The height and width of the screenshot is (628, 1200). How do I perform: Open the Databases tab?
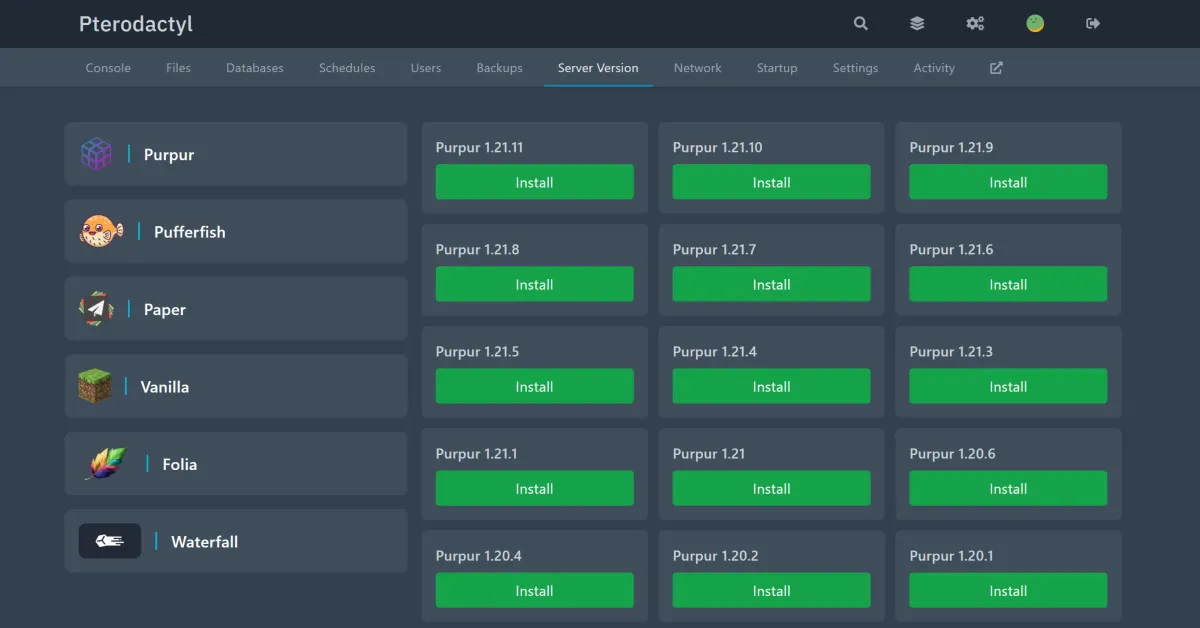[x=255, y=68]
